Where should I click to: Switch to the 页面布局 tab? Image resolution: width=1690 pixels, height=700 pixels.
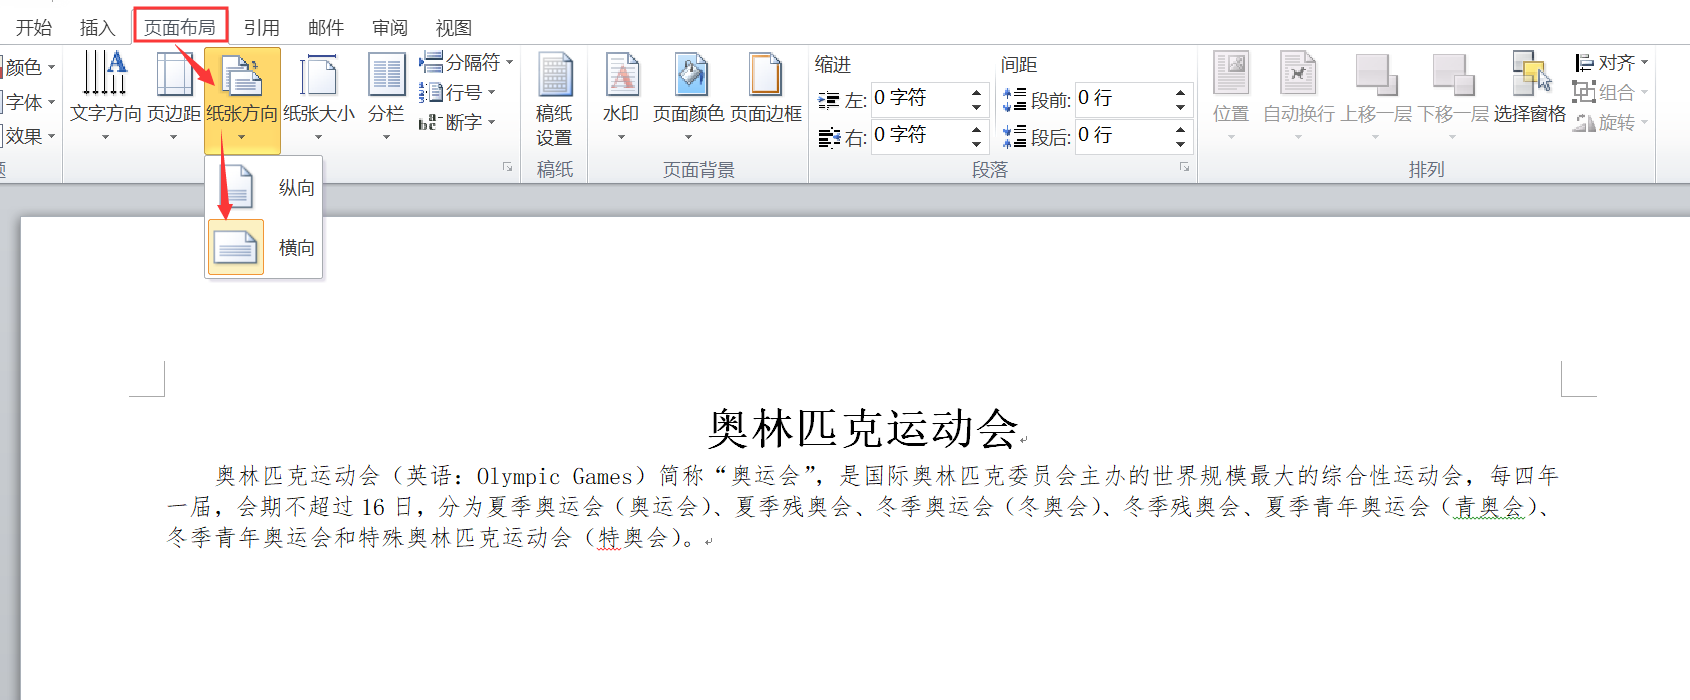tap(180, 27)
